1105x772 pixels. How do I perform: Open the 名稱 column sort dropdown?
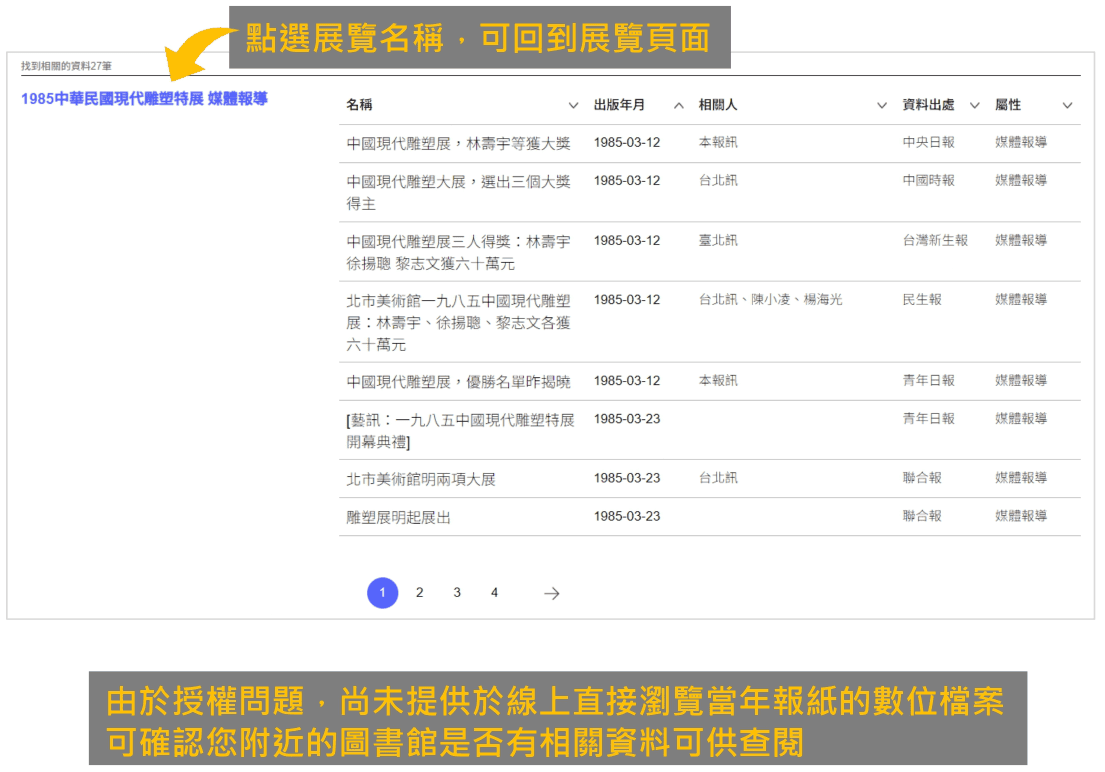(573, 104)
